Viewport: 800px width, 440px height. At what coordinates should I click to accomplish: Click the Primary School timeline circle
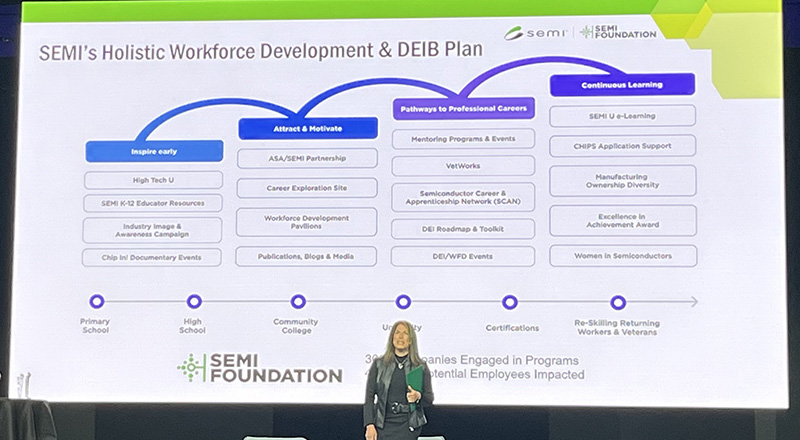point(96,301)
